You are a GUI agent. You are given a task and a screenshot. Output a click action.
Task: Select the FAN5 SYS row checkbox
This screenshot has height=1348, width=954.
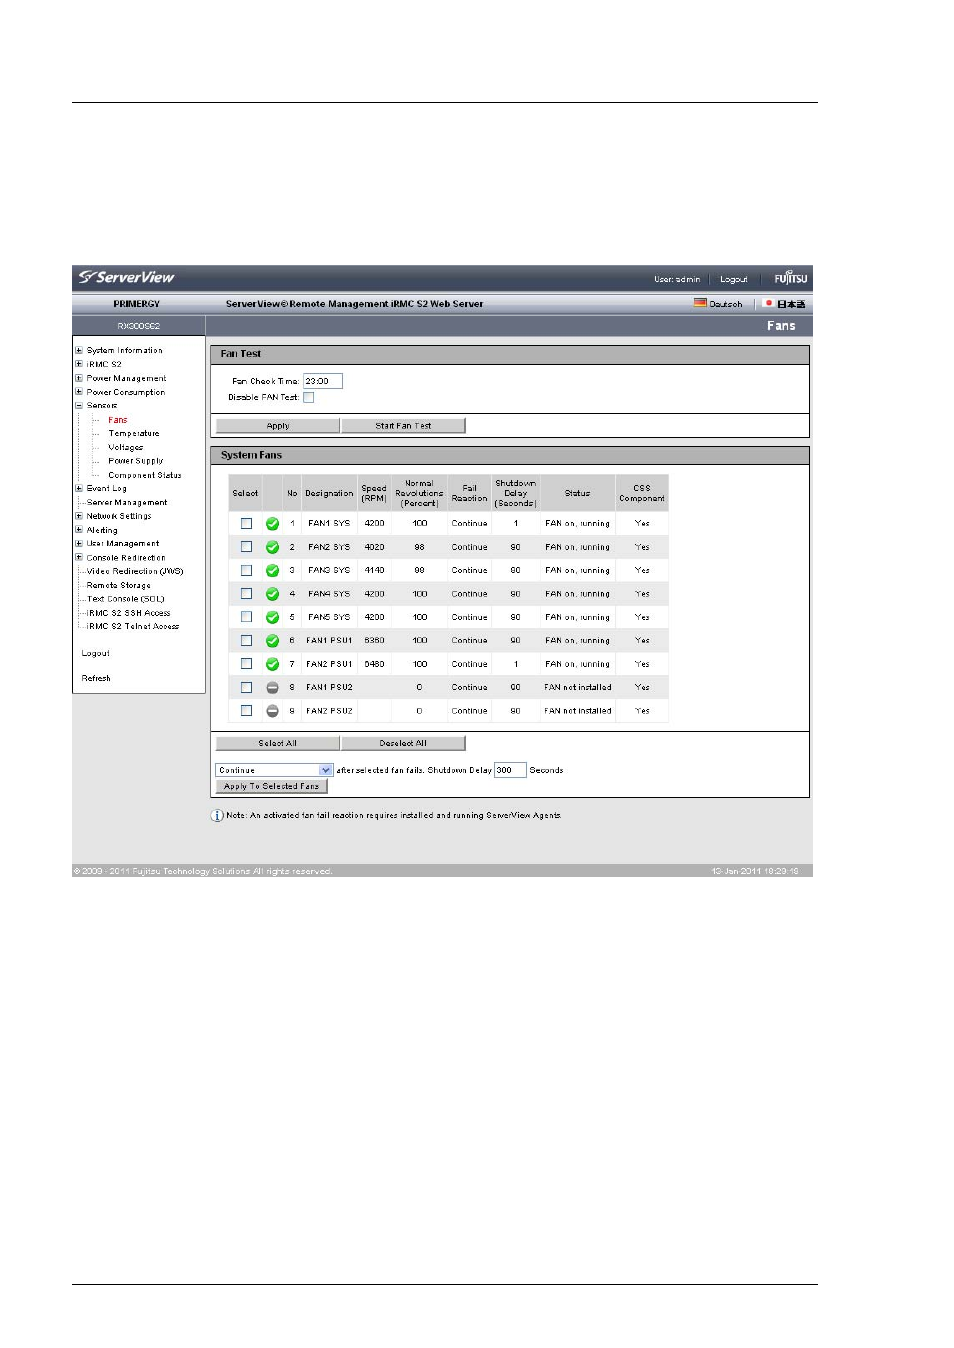pyautogui.click(x=246, y=617)
